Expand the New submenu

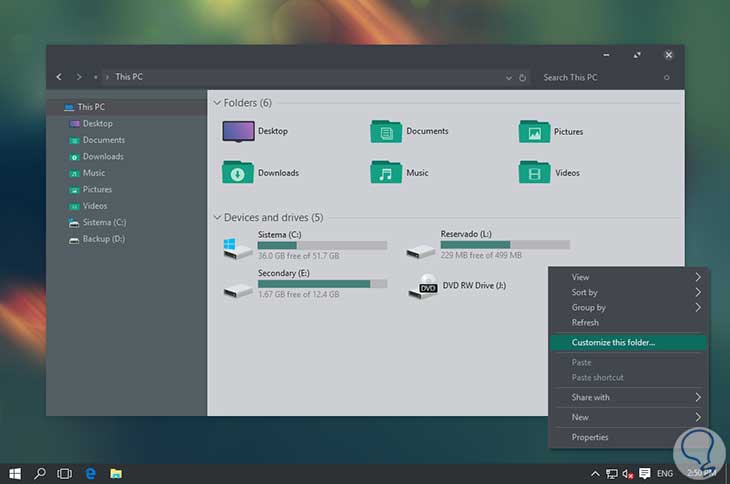(628, 417)
